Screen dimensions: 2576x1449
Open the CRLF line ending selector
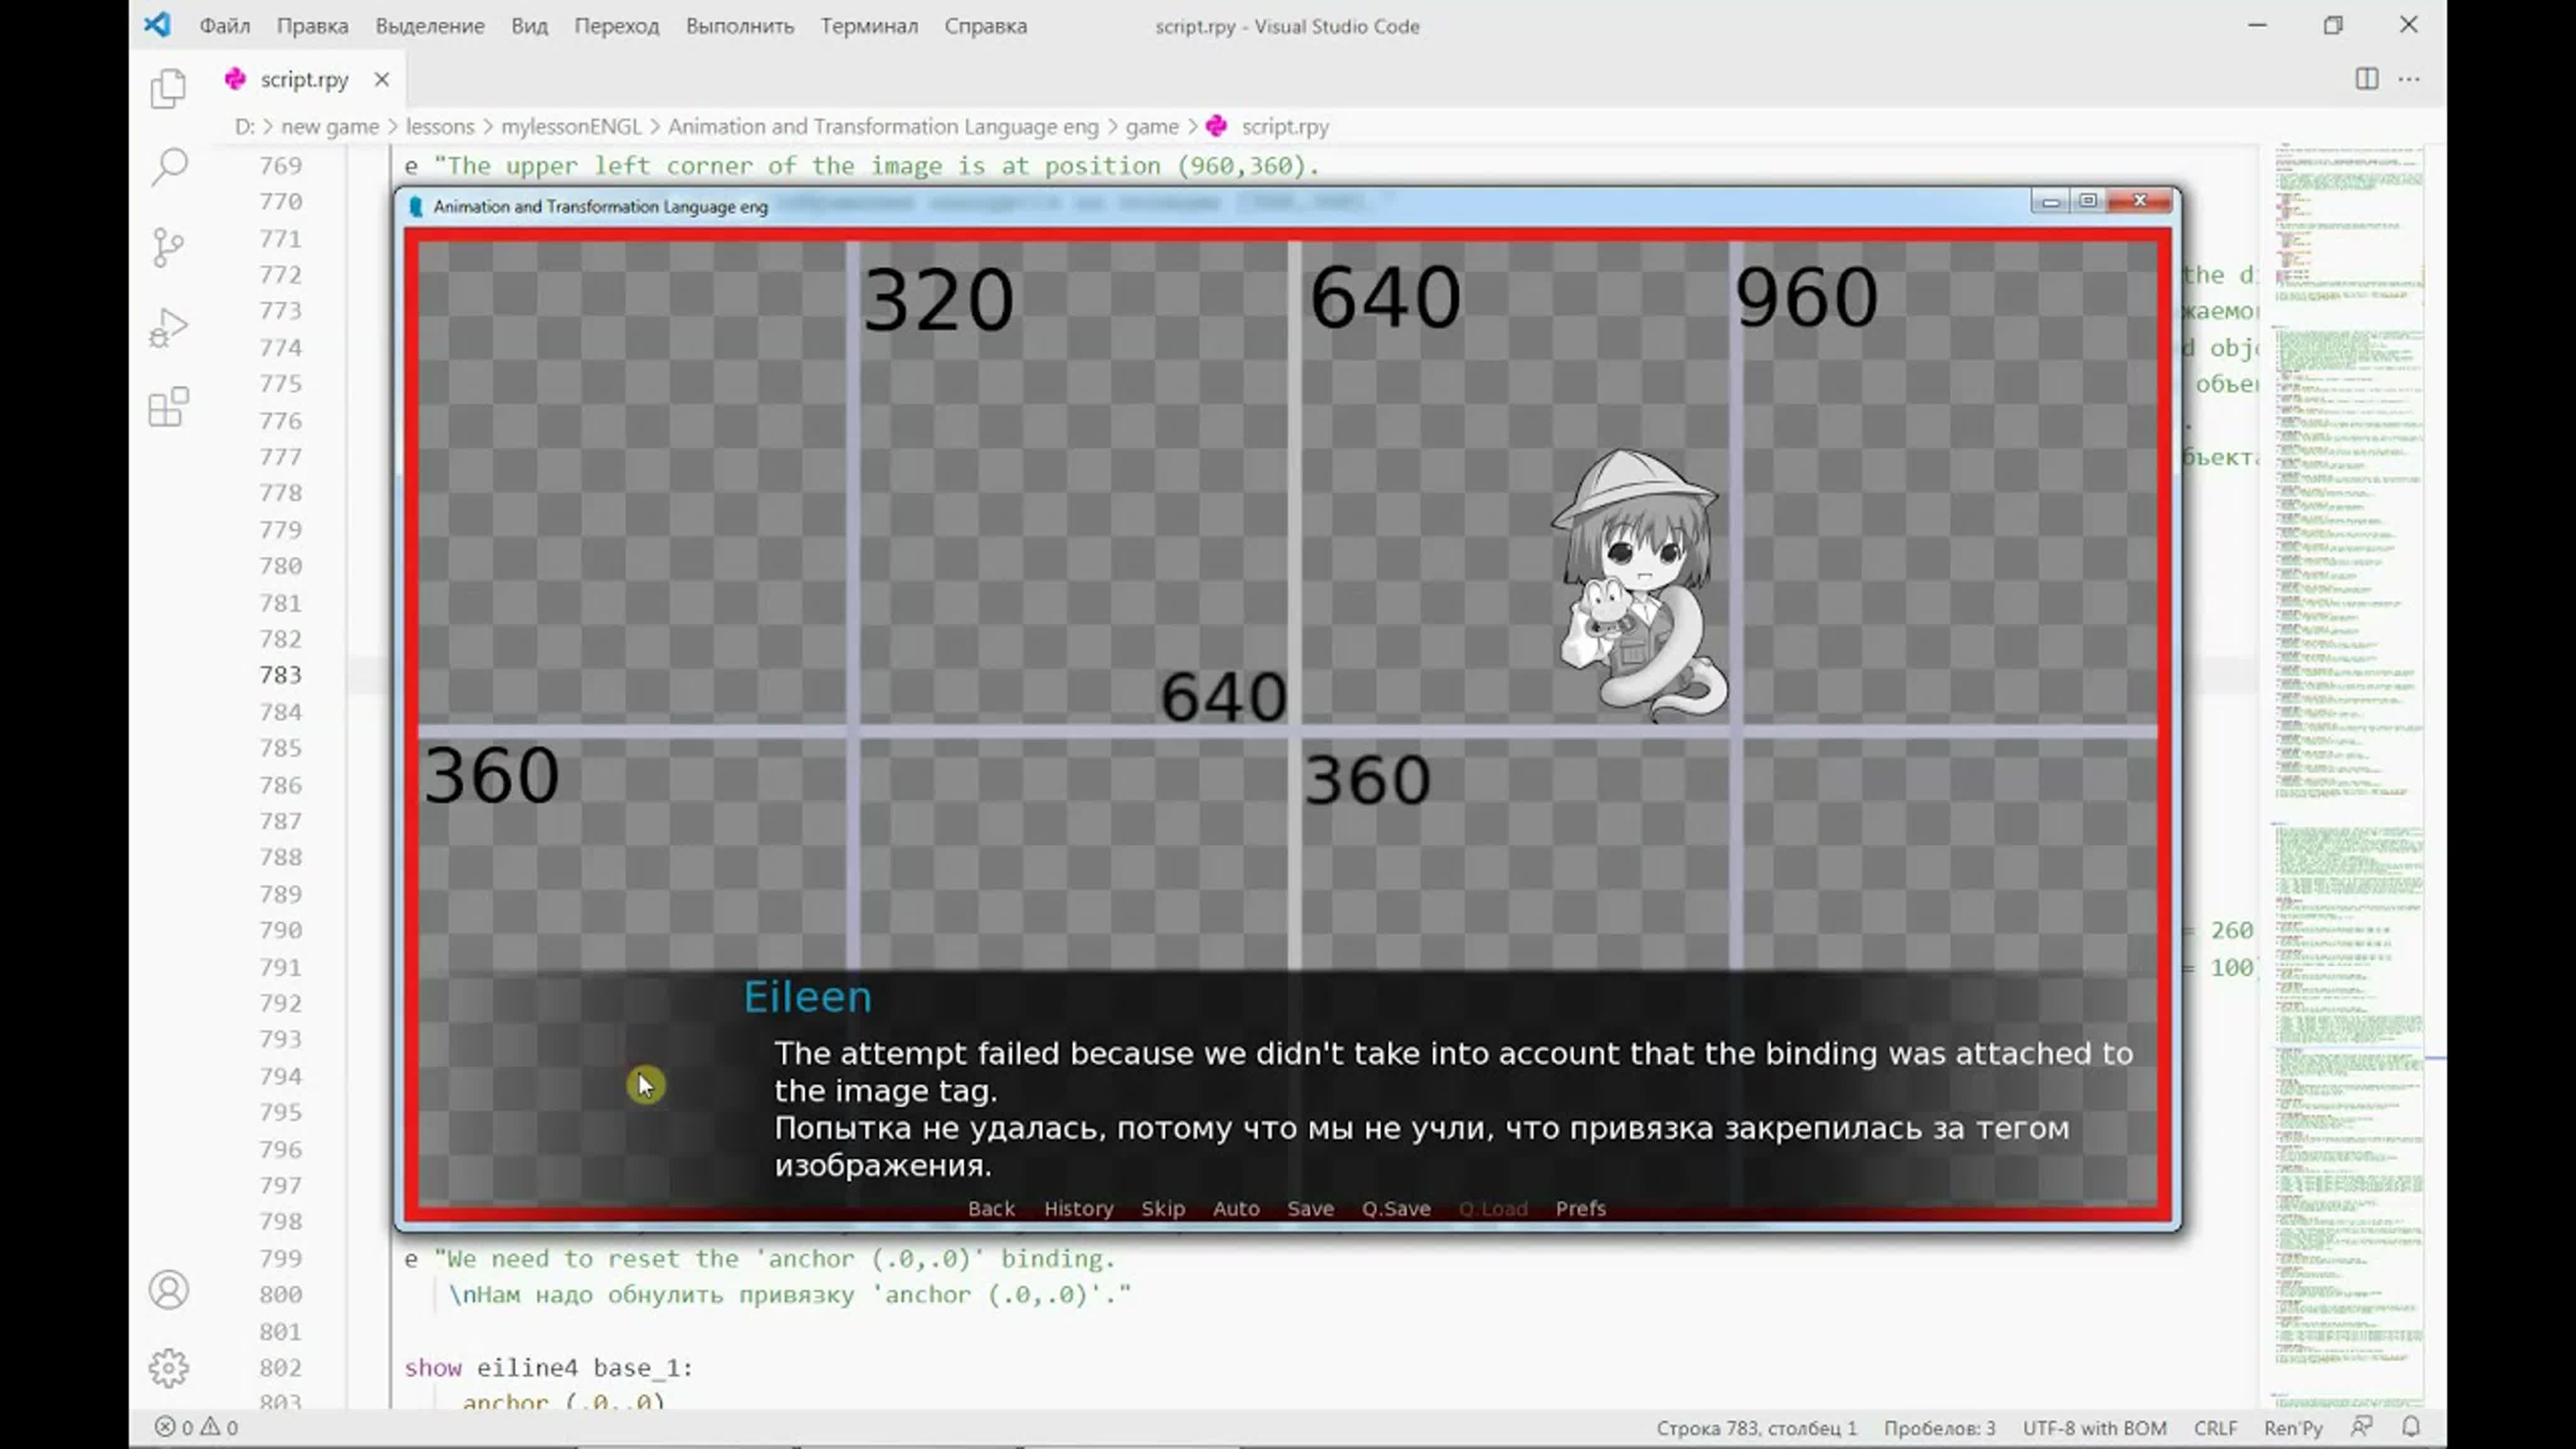point(2215,1427)
